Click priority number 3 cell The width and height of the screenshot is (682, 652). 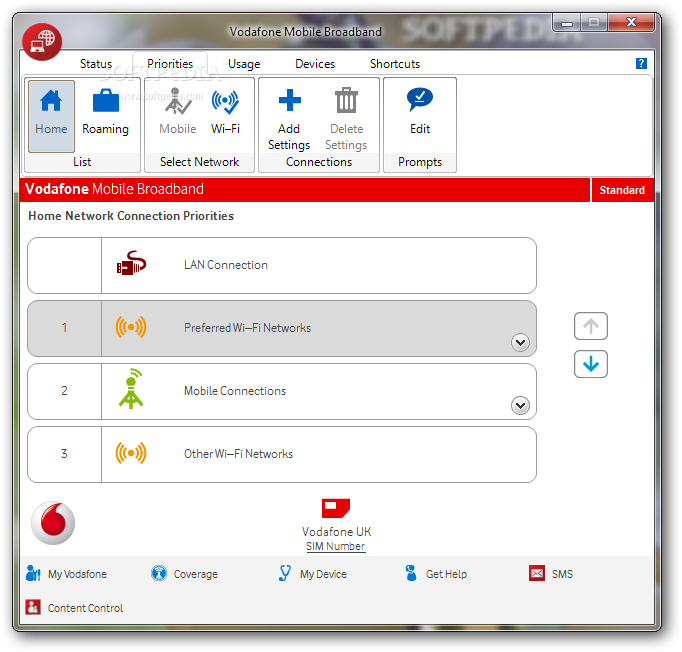[64, 454]
